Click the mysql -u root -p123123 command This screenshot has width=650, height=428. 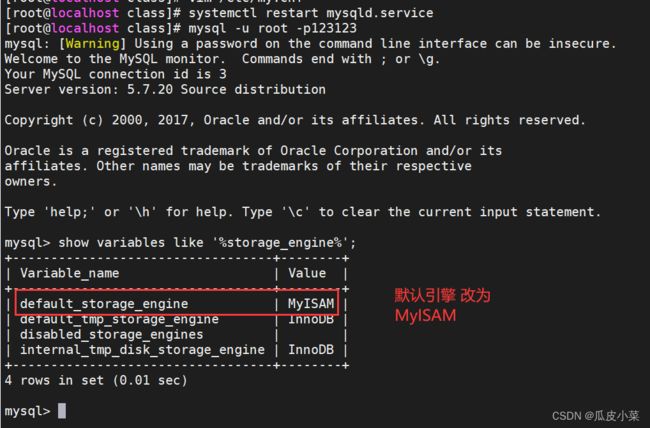tap(272, 28)
